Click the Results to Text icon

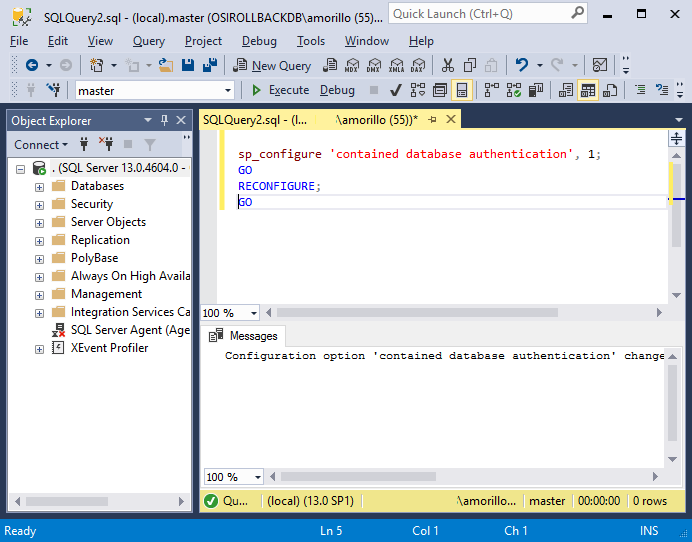(566, 90)
